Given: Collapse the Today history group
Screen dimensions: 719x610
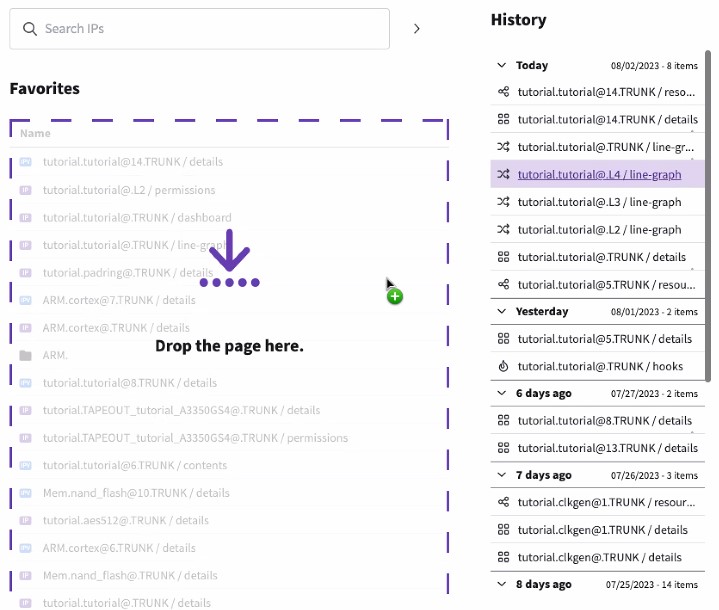Looking at the screenshot, I should [x=502, y=65].
